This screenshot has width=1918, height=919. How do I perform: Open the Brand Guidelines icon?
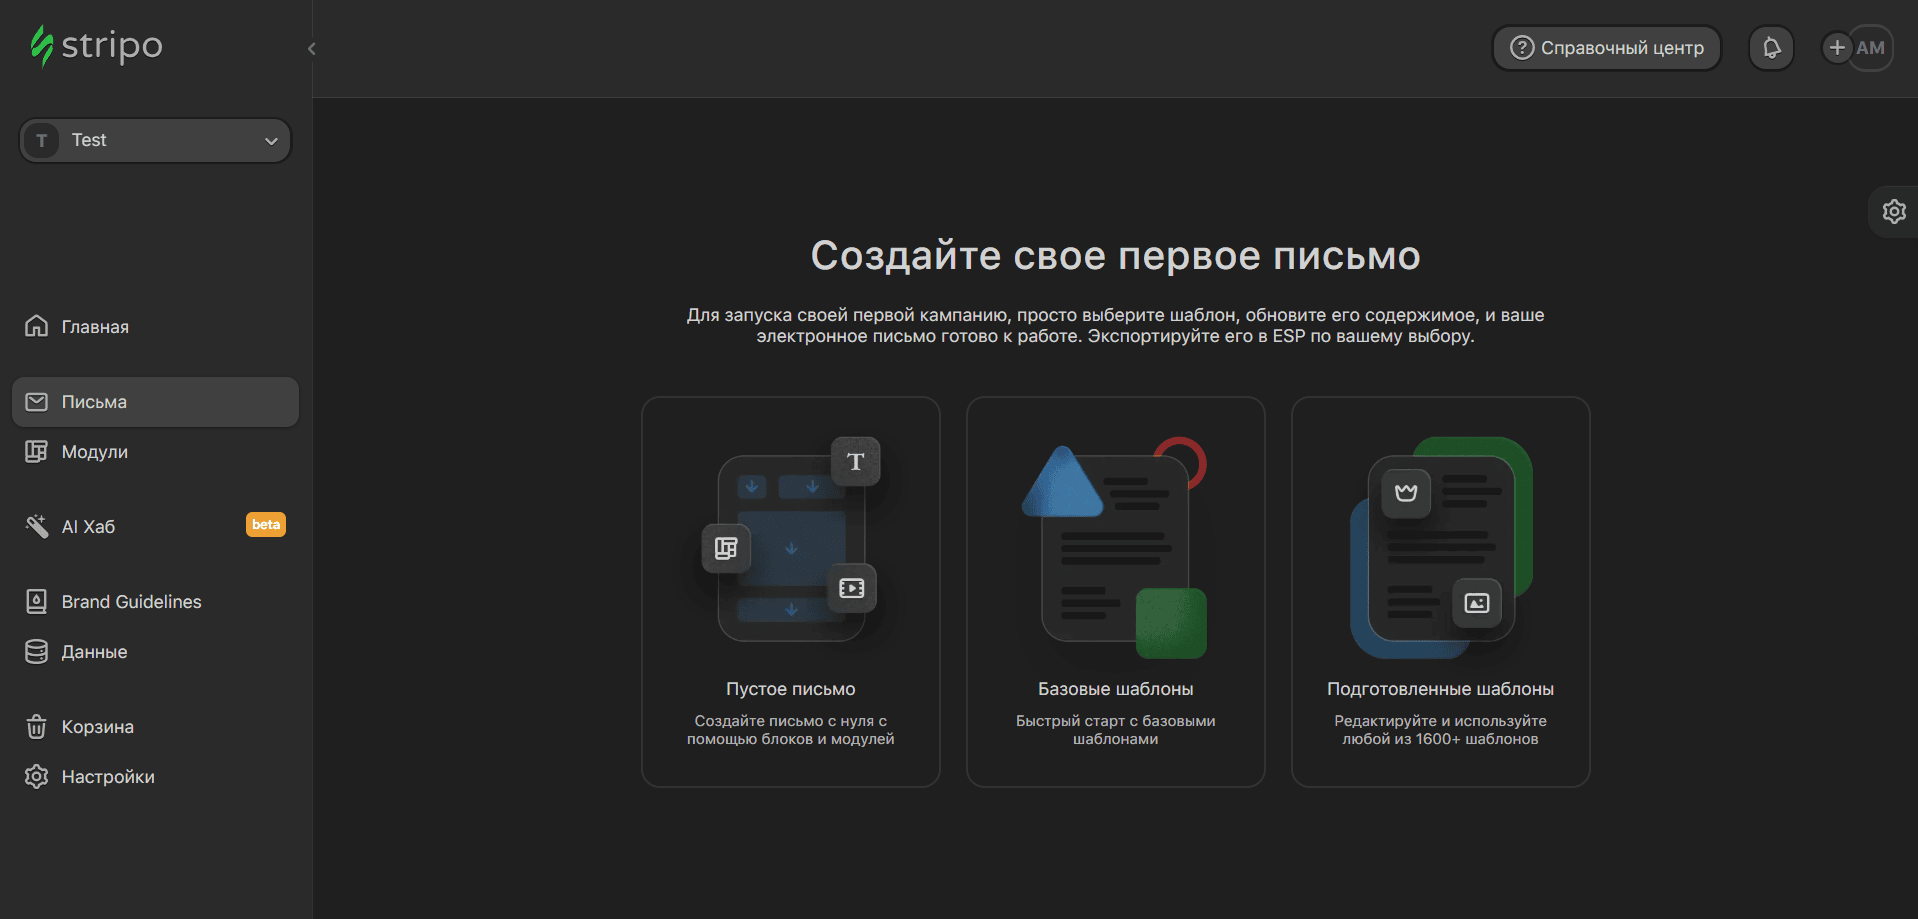36,602
